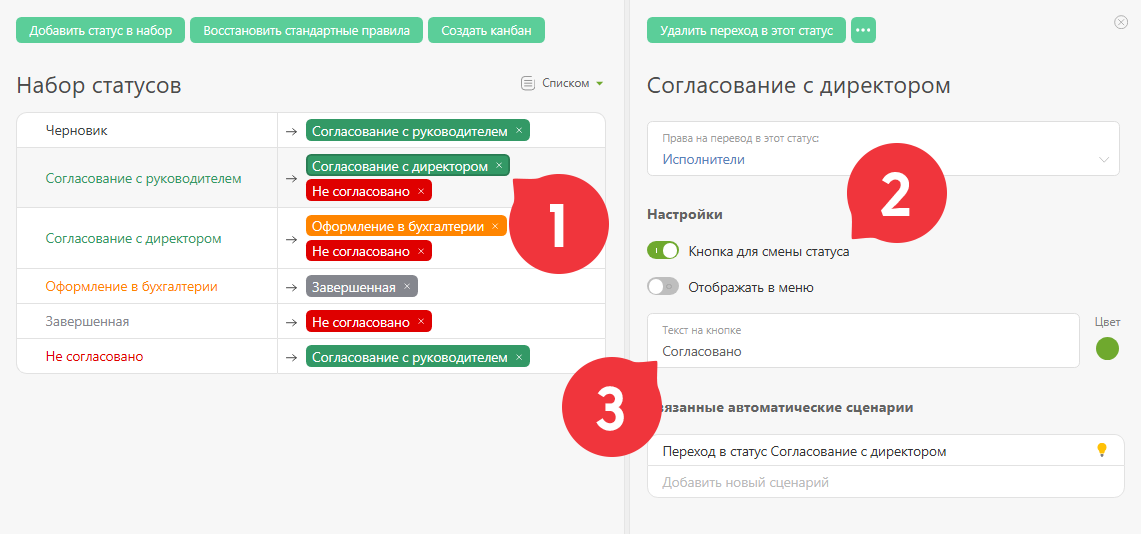This screenshot has width=1141, height=534.
Task: Click the list view icon near 'Списком'
Action: pos(528,83)
